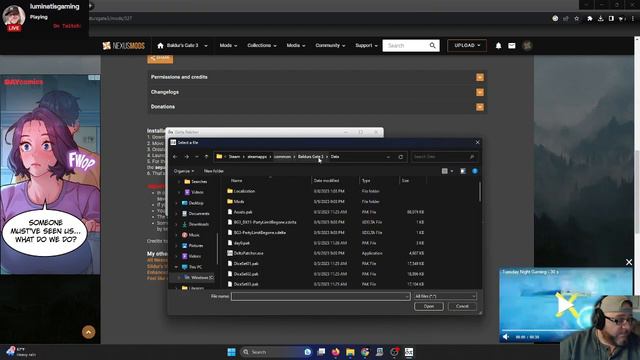This screenshot has width=640, height=360.
Task: Open the Nexus Mods messages envelope
Action: (x=511, y=46)
